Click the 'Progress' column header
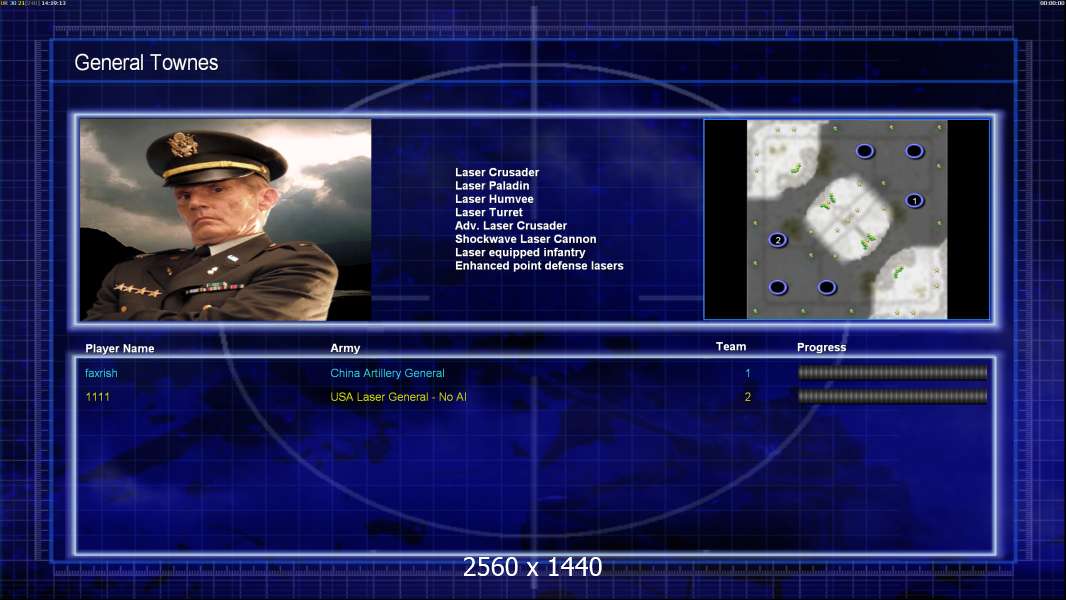Image resolution: width=1066 pixels, height=600 pixels. click(x=821, y=347)
